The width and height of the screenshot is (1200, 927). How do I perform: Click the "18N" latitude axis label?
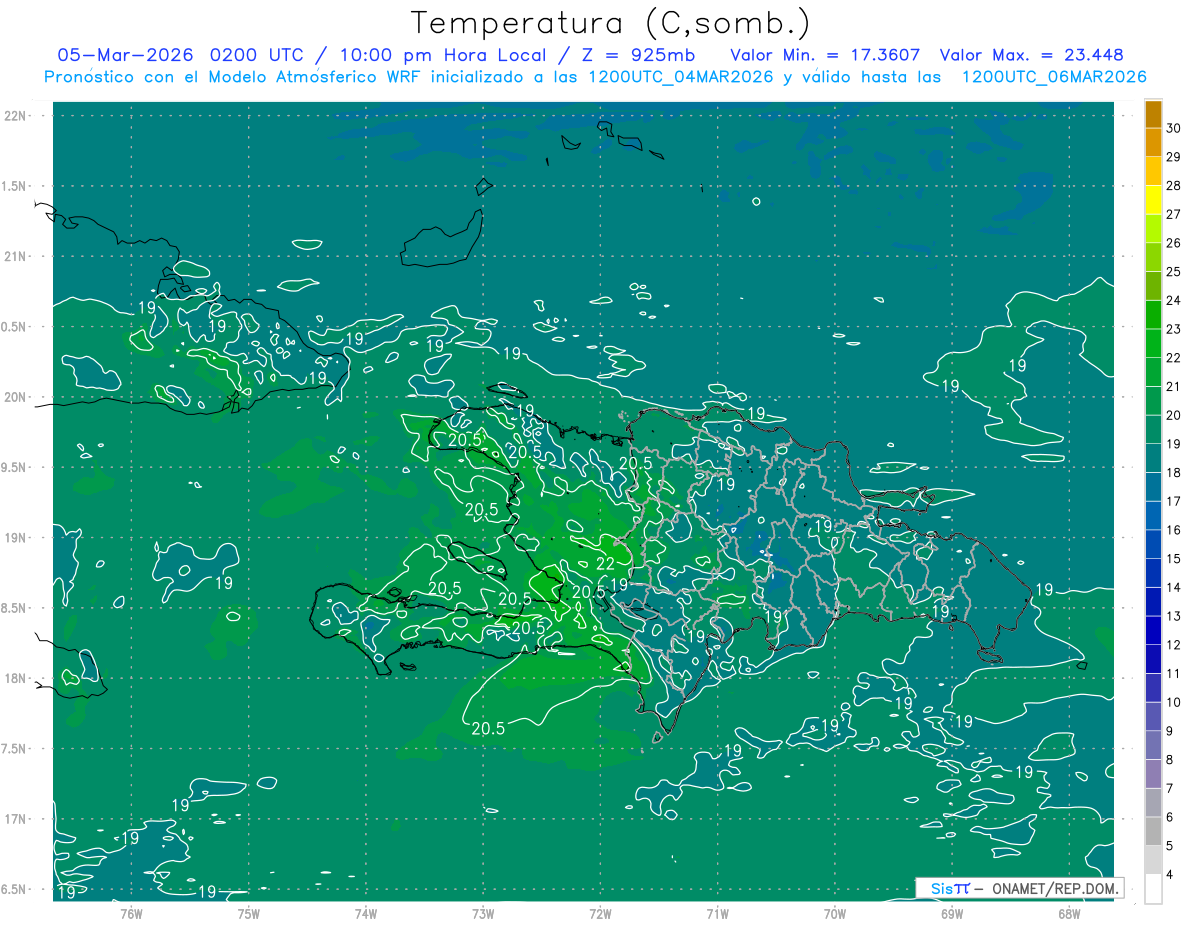point(16,678)
